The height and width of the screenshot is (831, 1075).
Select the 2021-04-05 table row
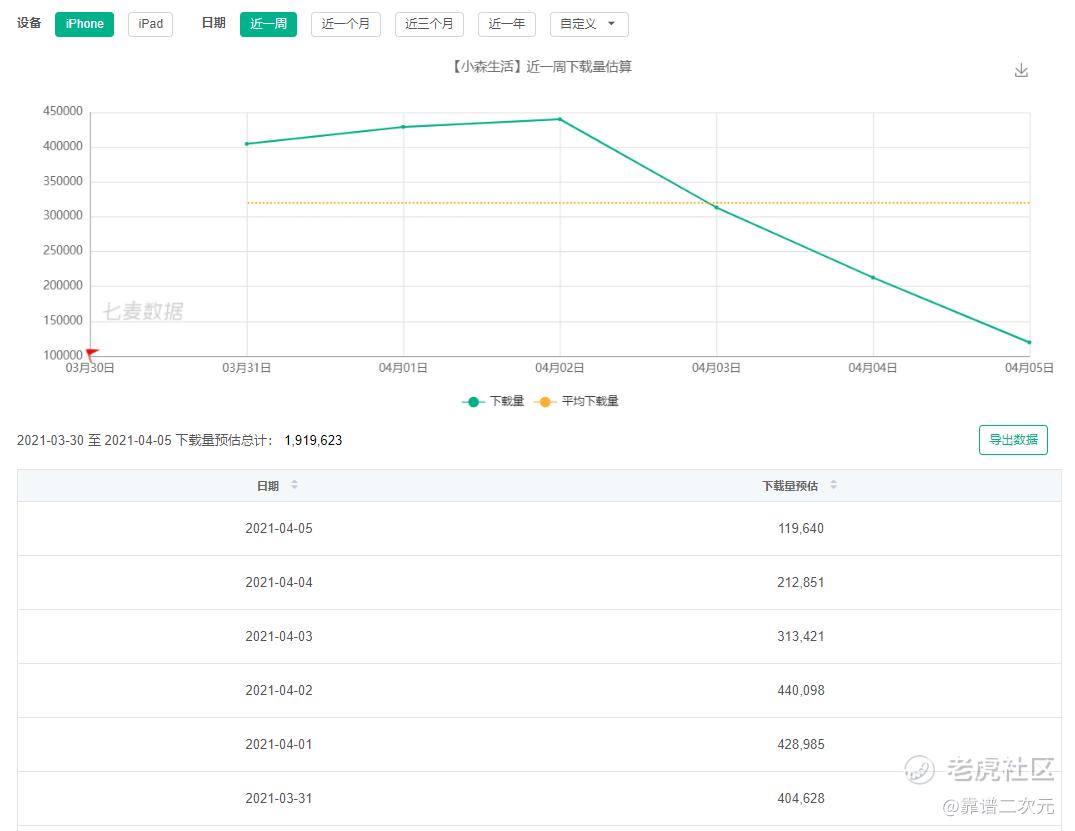coord(539,529)
